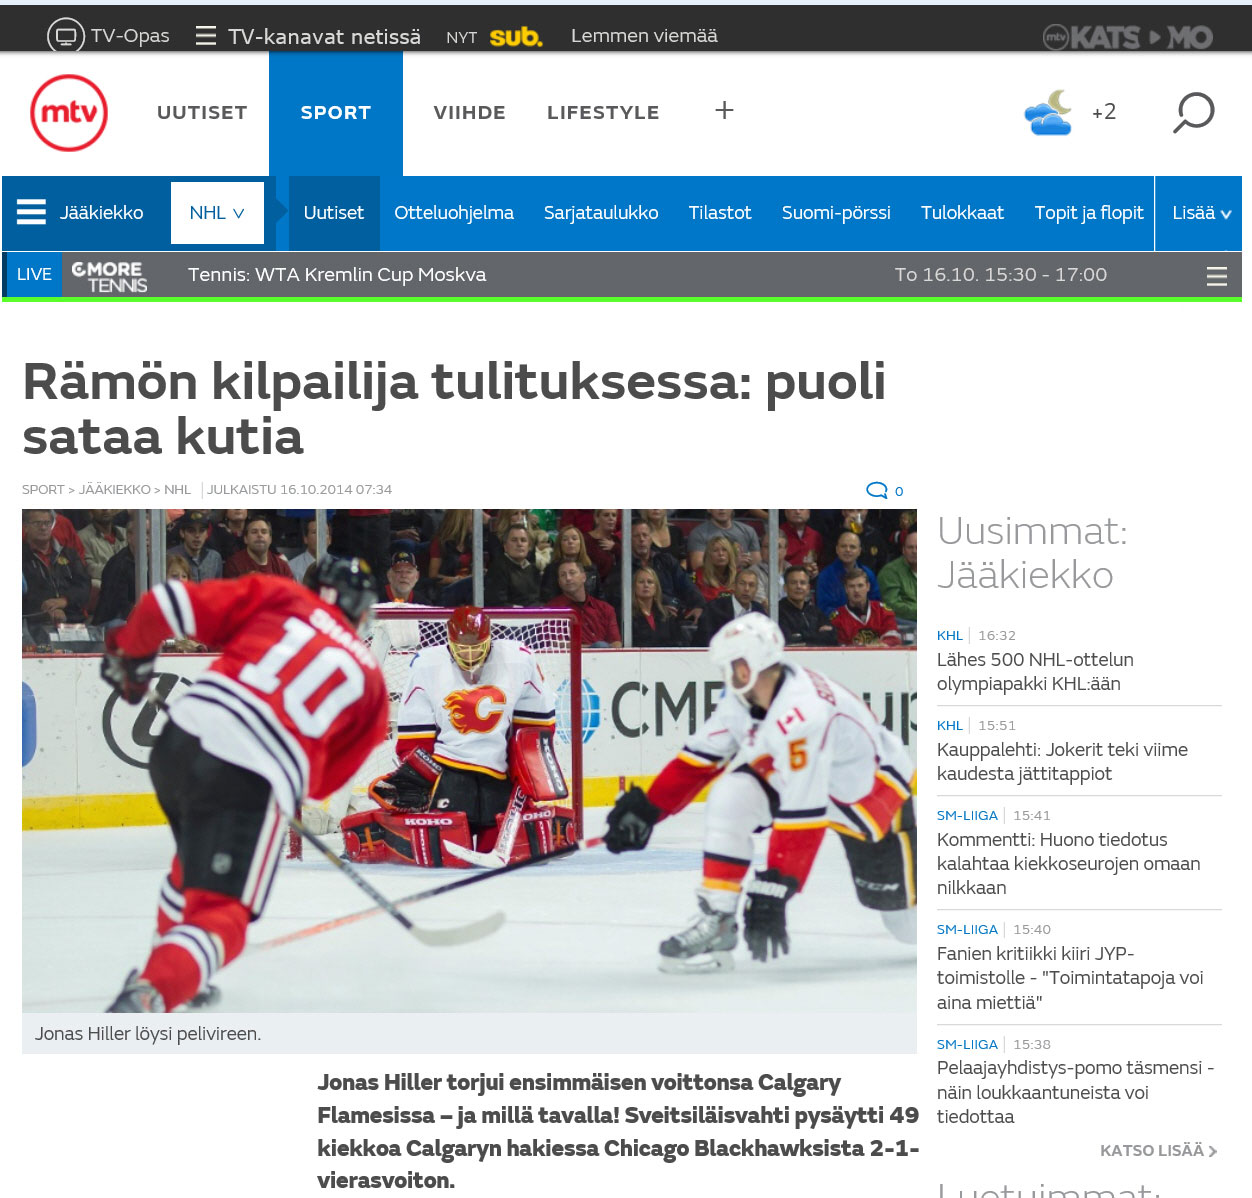Screen dimensions: 1252x1198
Task: Click the caption Jonas Hiller löysi pelivireen
Action: point(148,1034)
